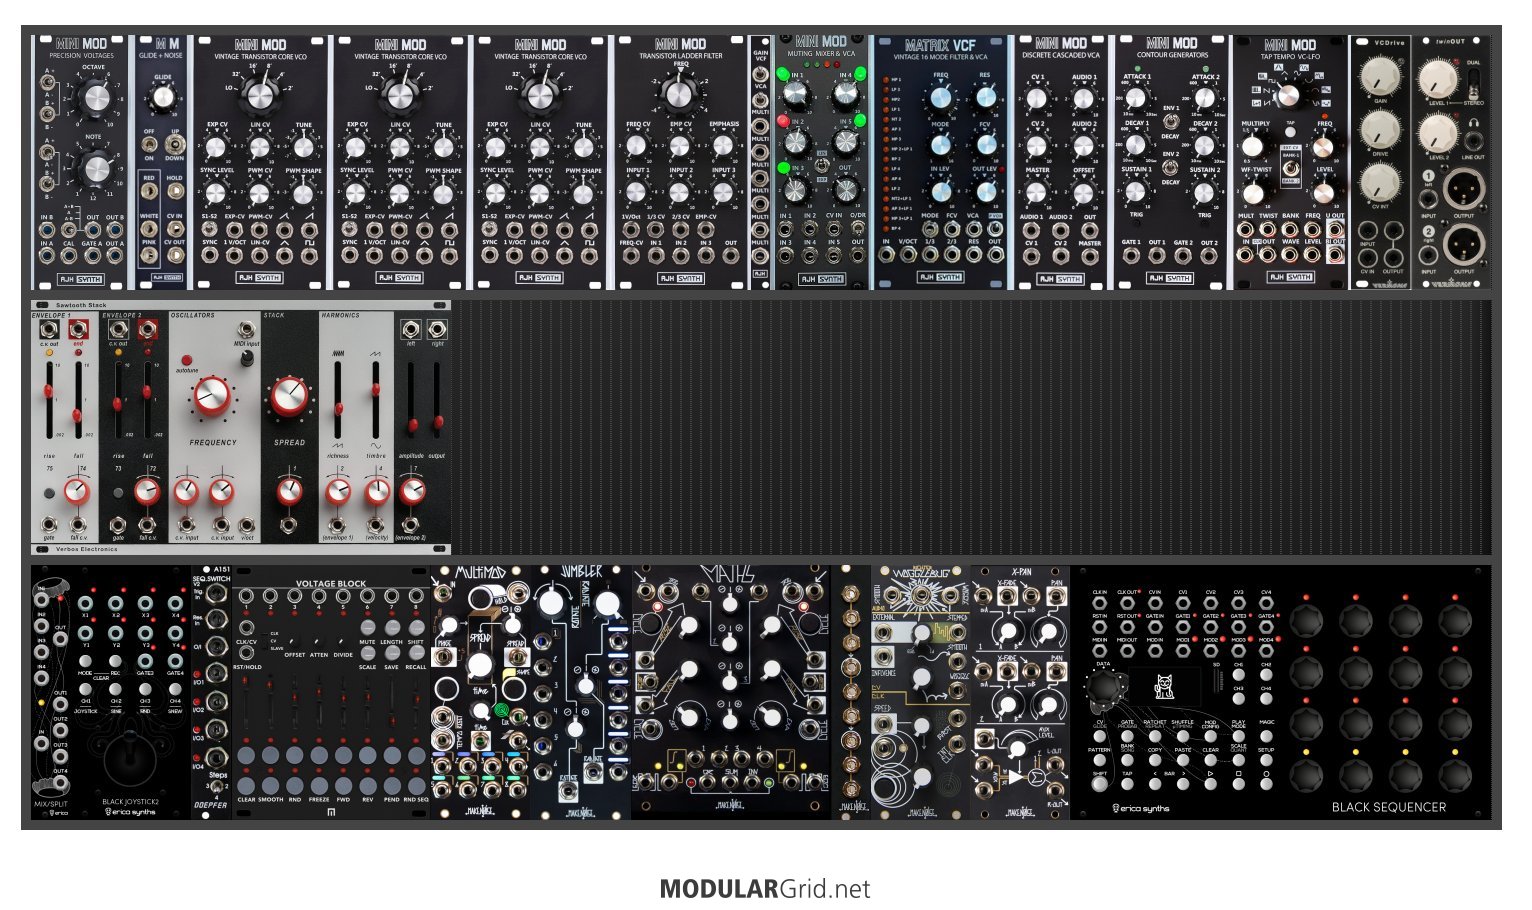Viewport: 1532px width, 910px height.
Task: Click the FREQ-CV jack on Transistor Ladder Filter
Action: tap(631, 255)
